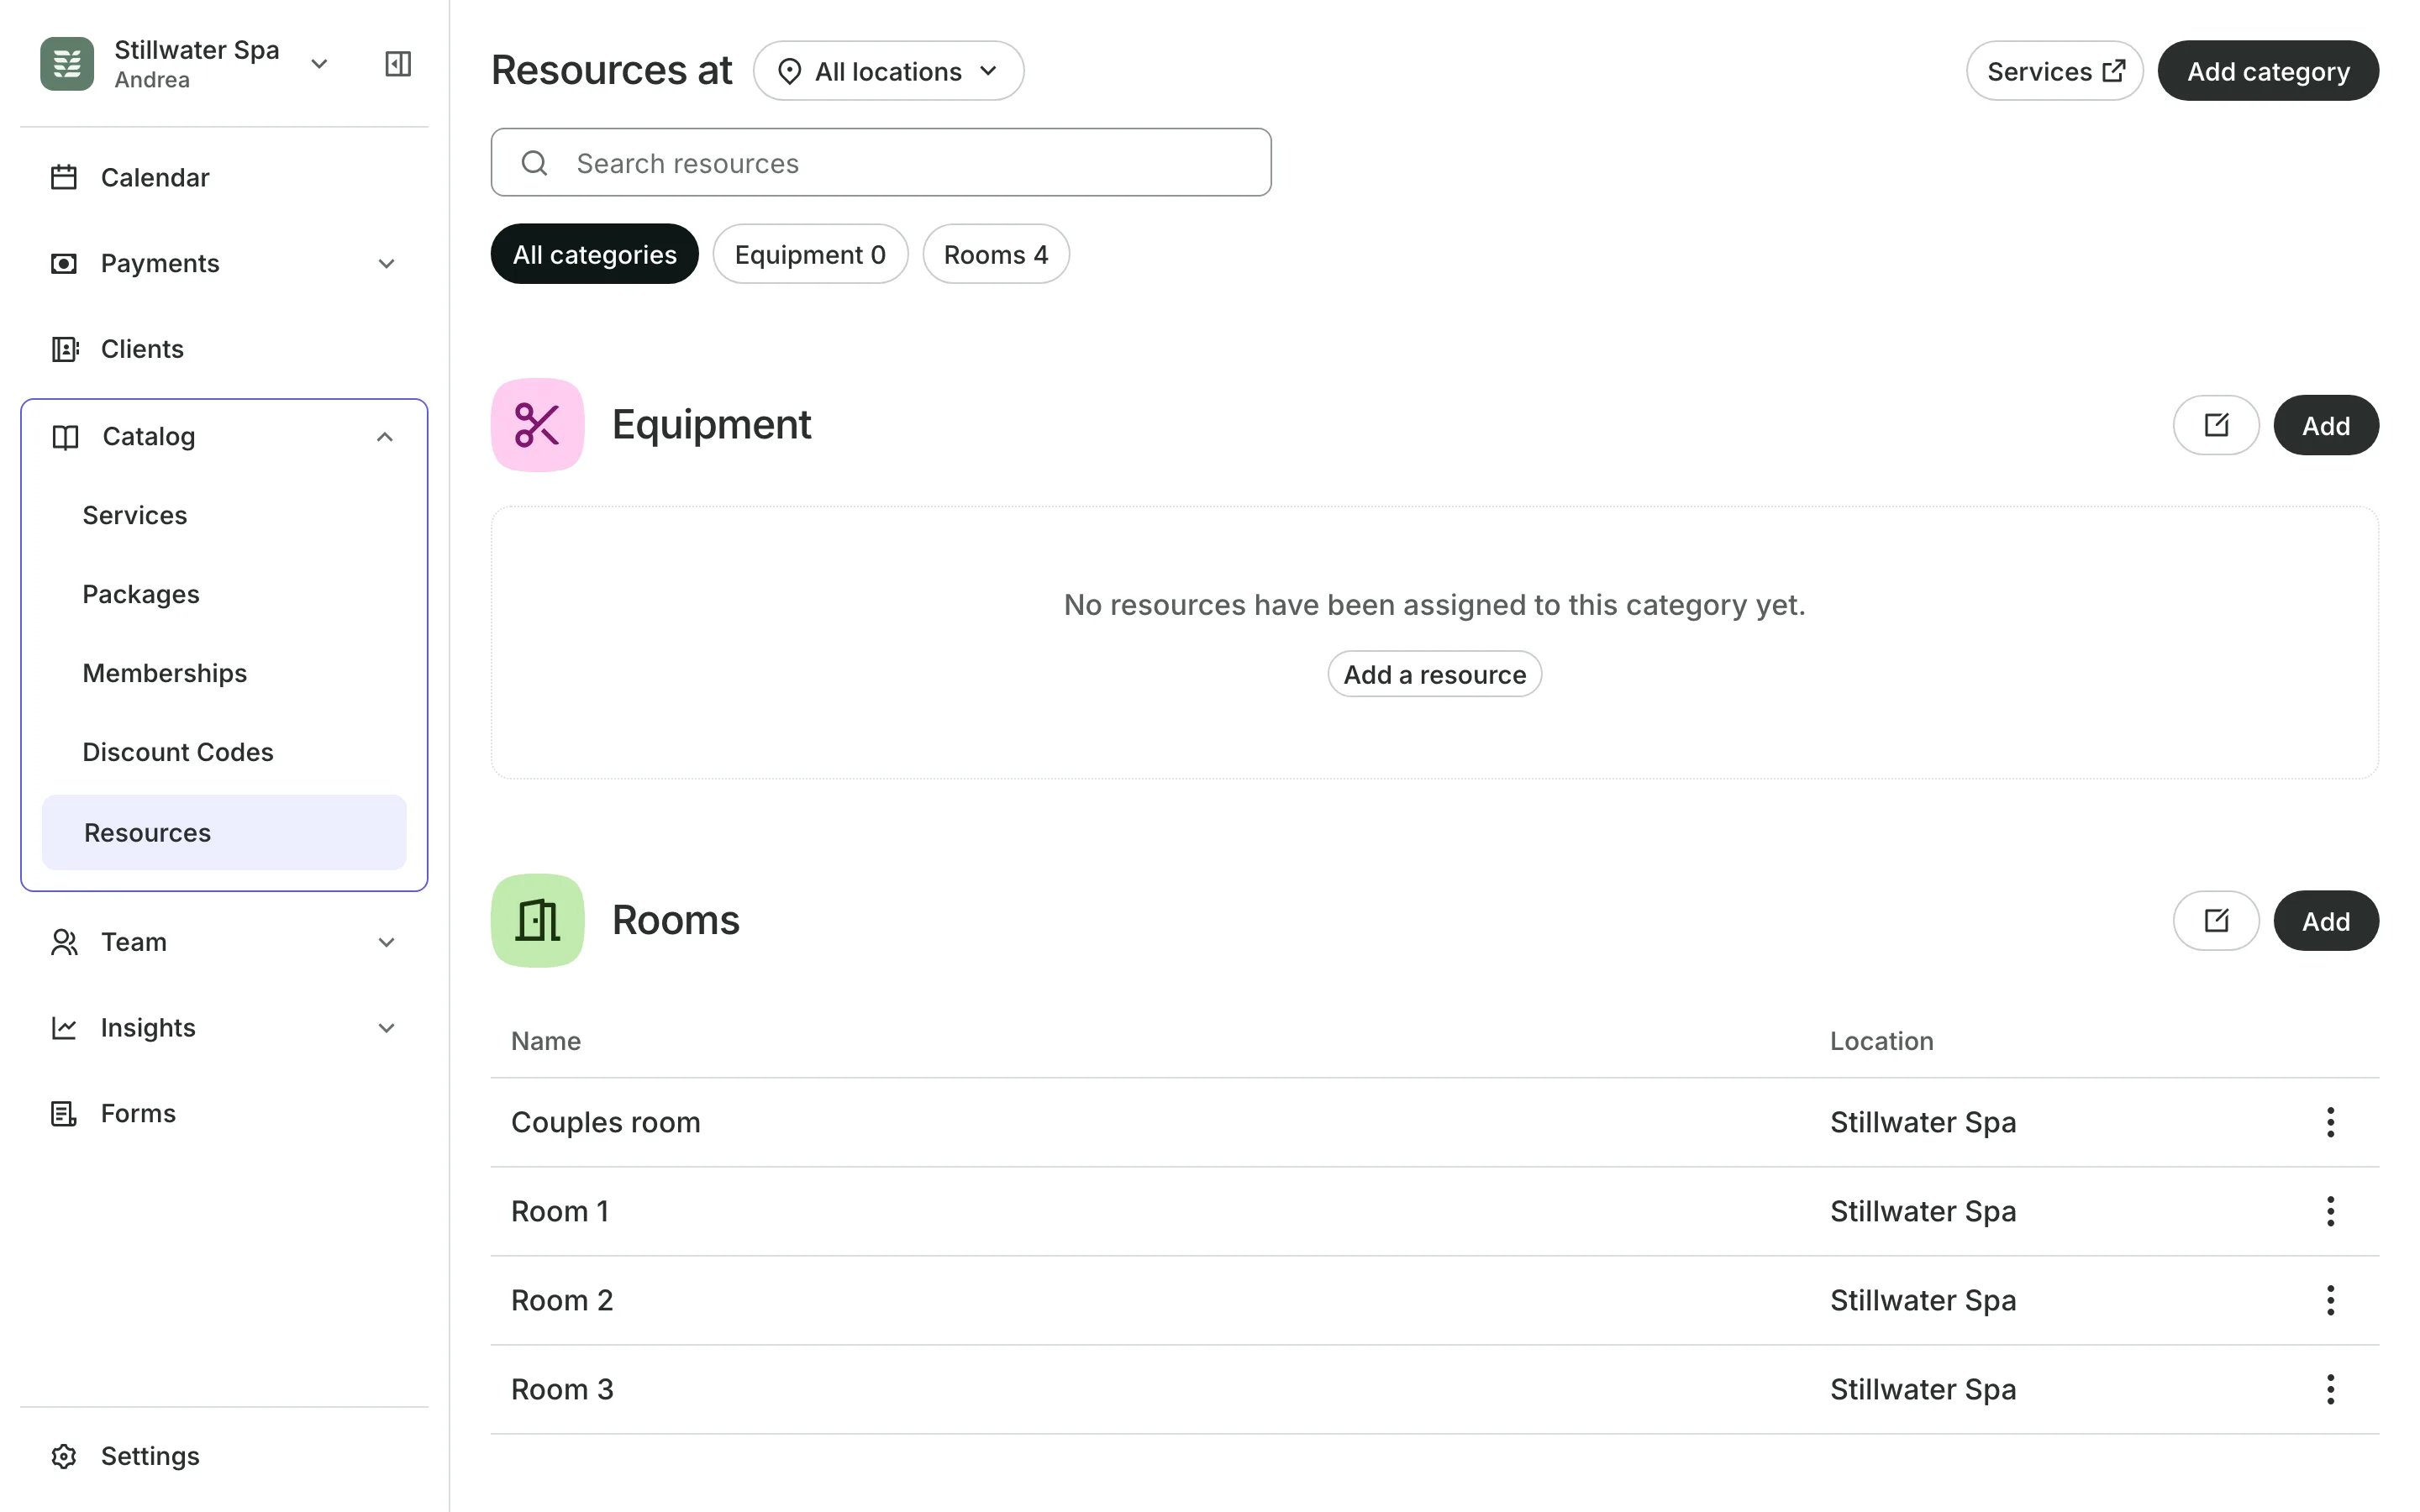Select the All categories filter tab
The width and height of the screenshot is (2420, 1512).
point(594,254)
